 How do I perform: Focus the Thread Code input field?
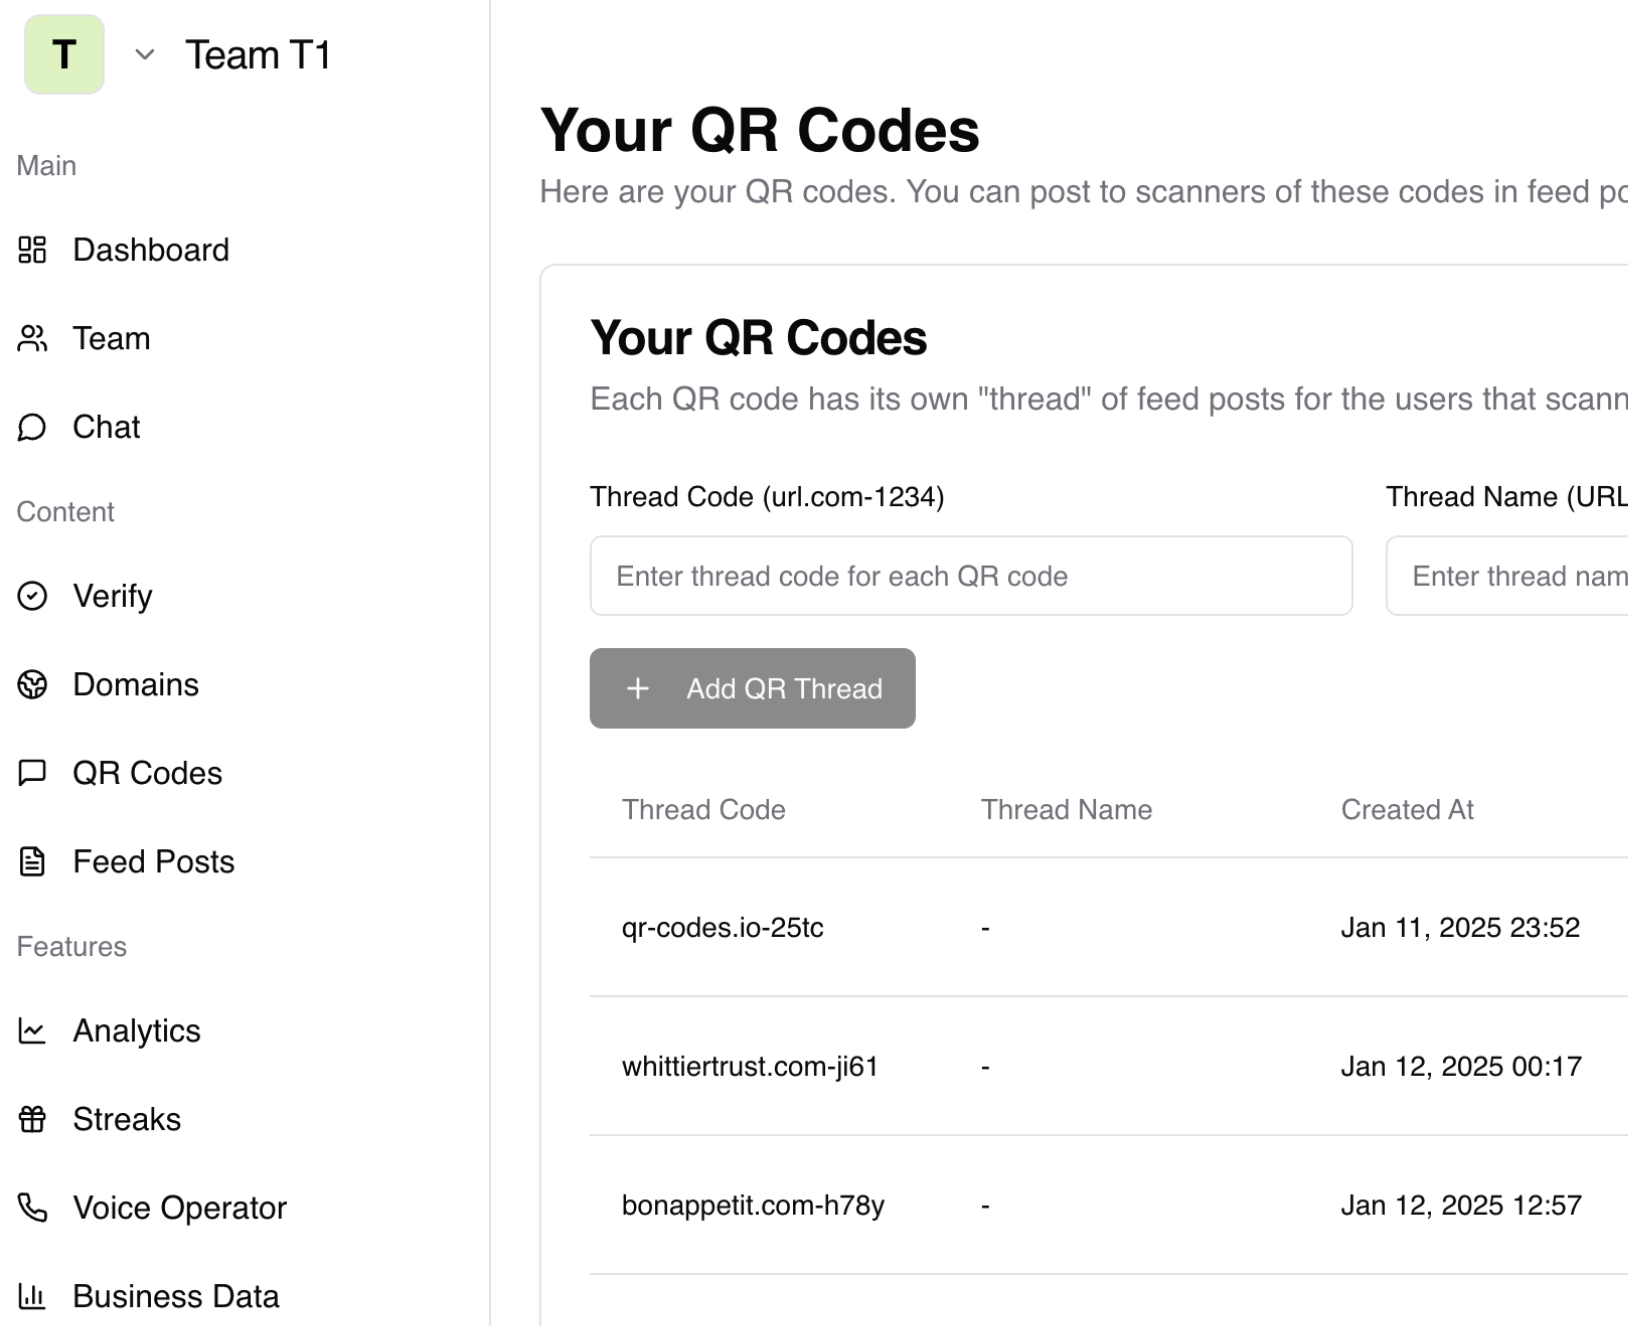point(970,576)
